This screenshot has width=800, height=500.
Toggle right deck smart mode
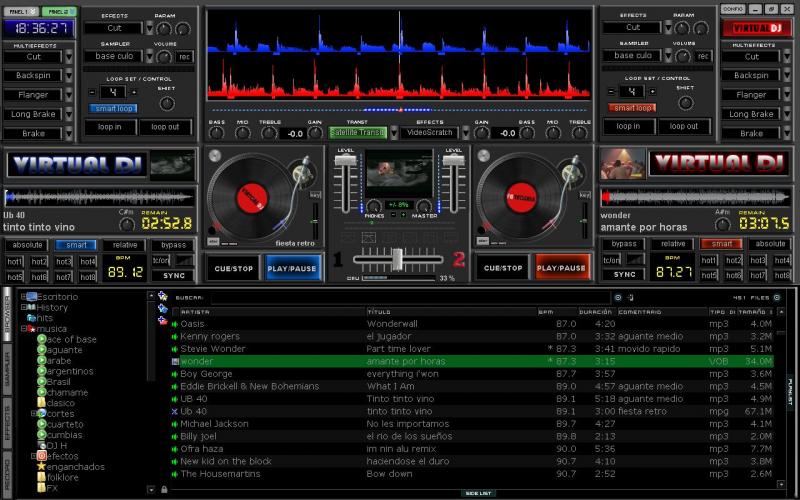click(x=721, y=244)
